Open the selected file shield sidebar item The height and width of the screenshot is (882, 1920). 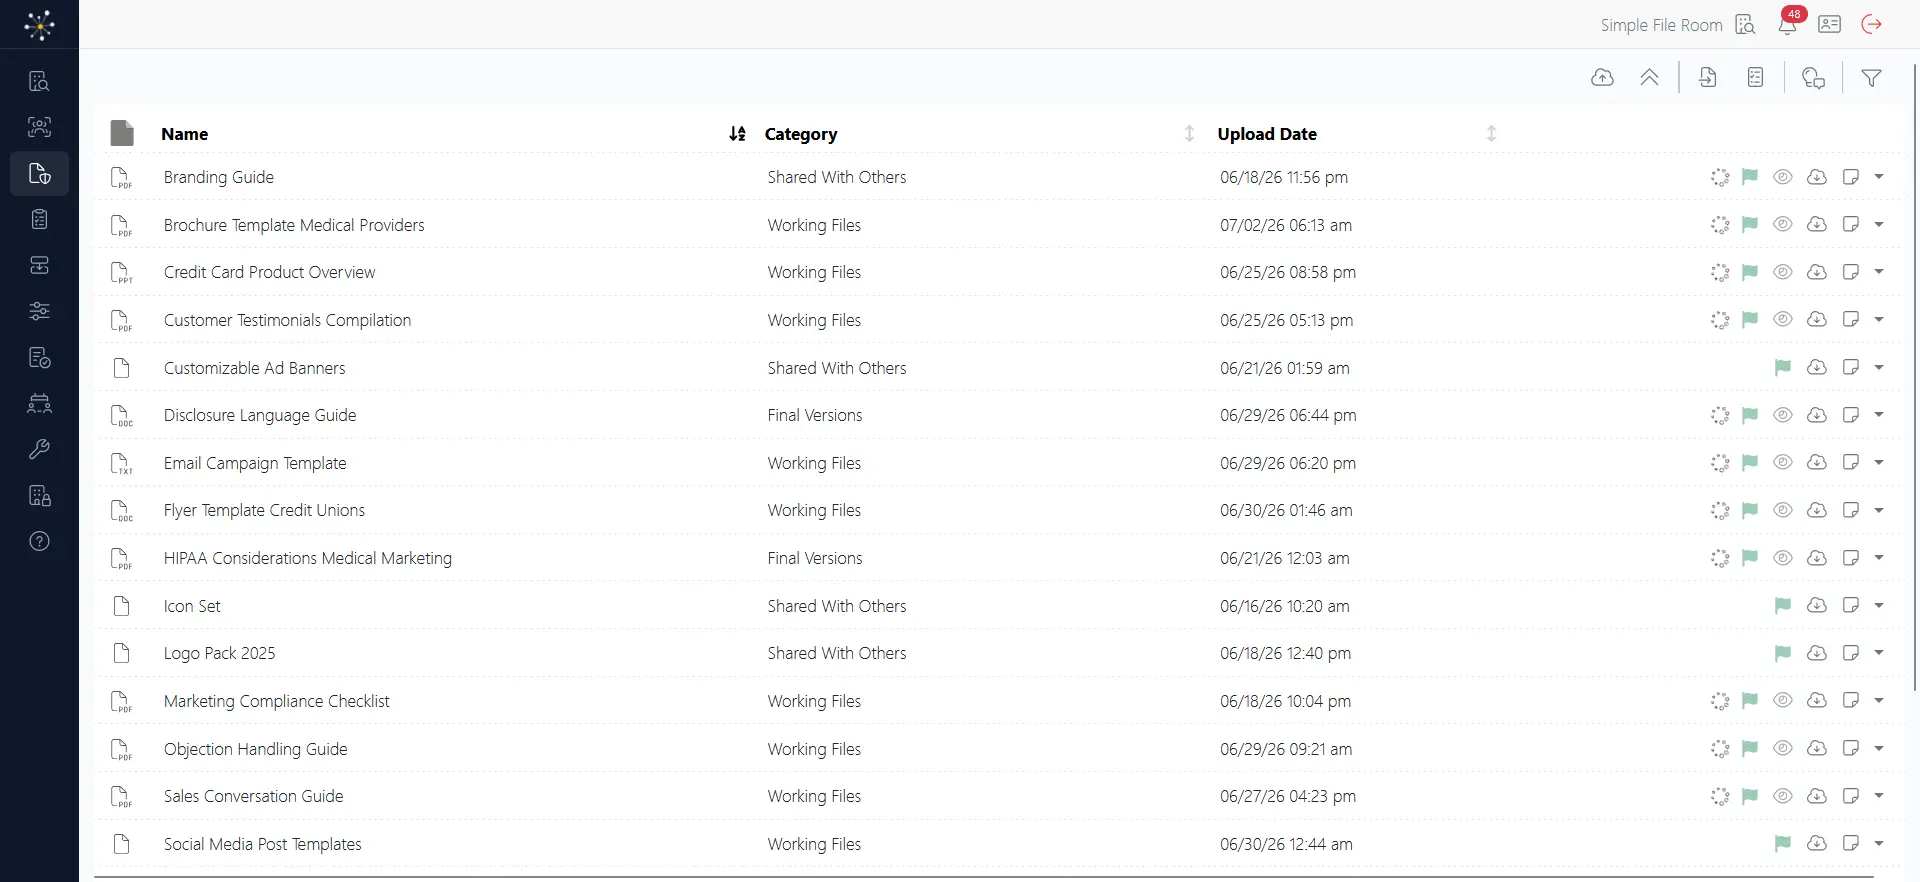click(x=39, y=174)
